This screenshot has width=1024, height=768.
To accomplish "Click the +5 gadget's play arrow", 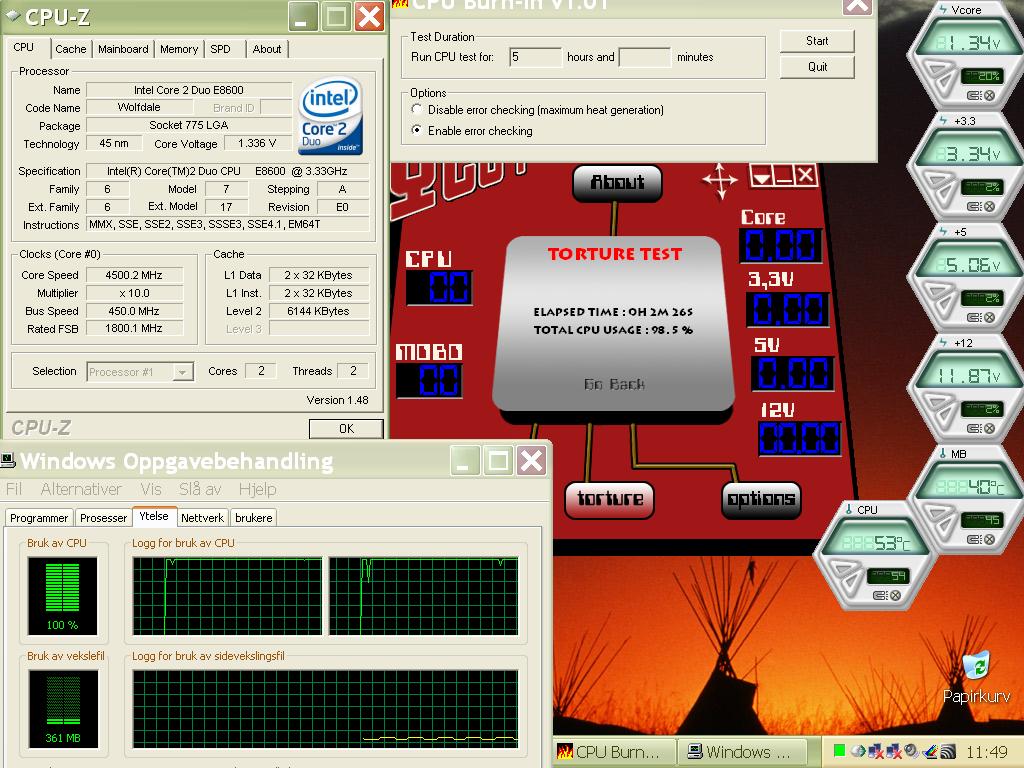I will (940, 299).
